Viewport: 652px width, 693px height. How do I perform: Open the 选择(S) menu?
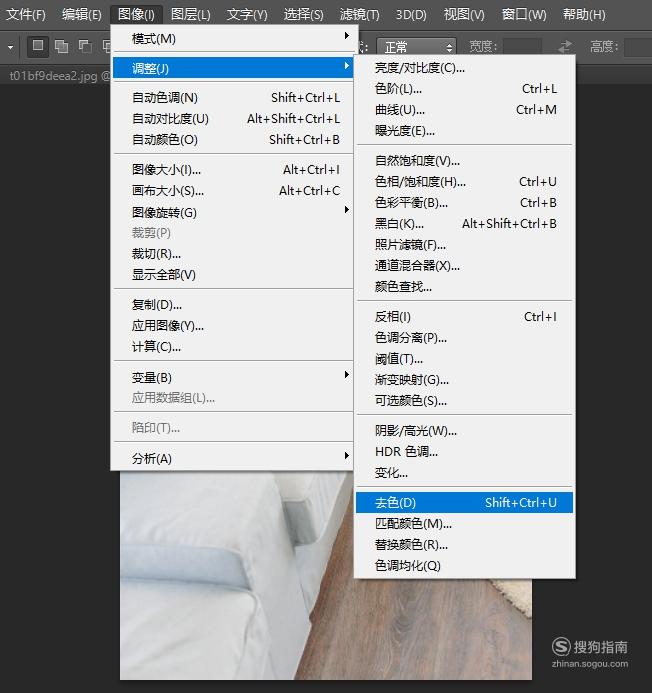pos(303,15)
